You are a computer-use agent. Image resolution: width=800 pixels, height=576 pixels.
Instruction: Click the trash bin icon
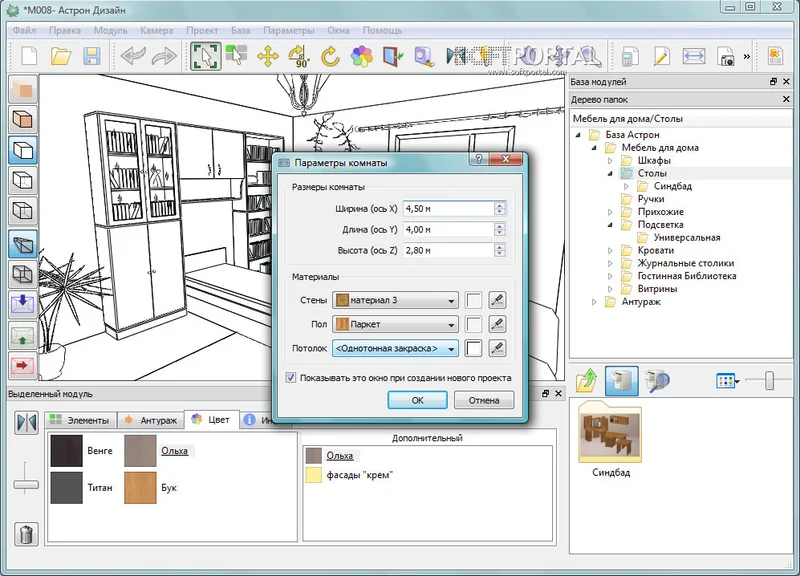[26, 534]
